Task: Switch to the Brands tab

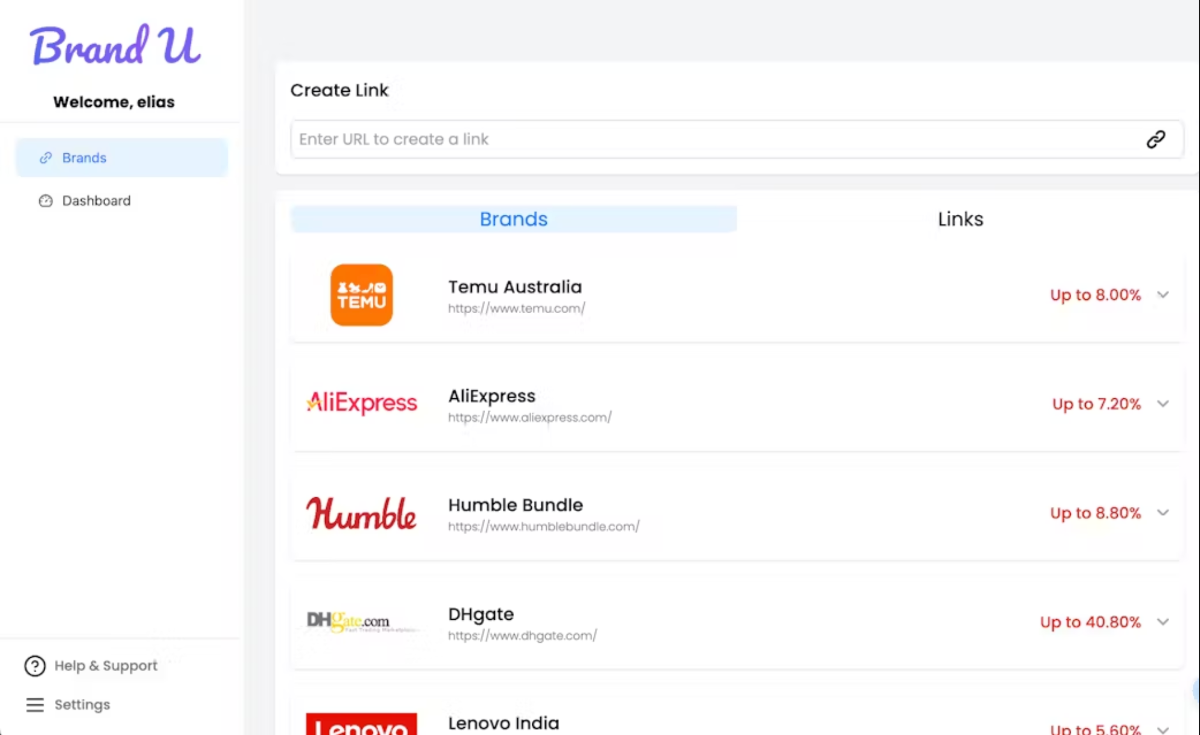Action: 514,219
